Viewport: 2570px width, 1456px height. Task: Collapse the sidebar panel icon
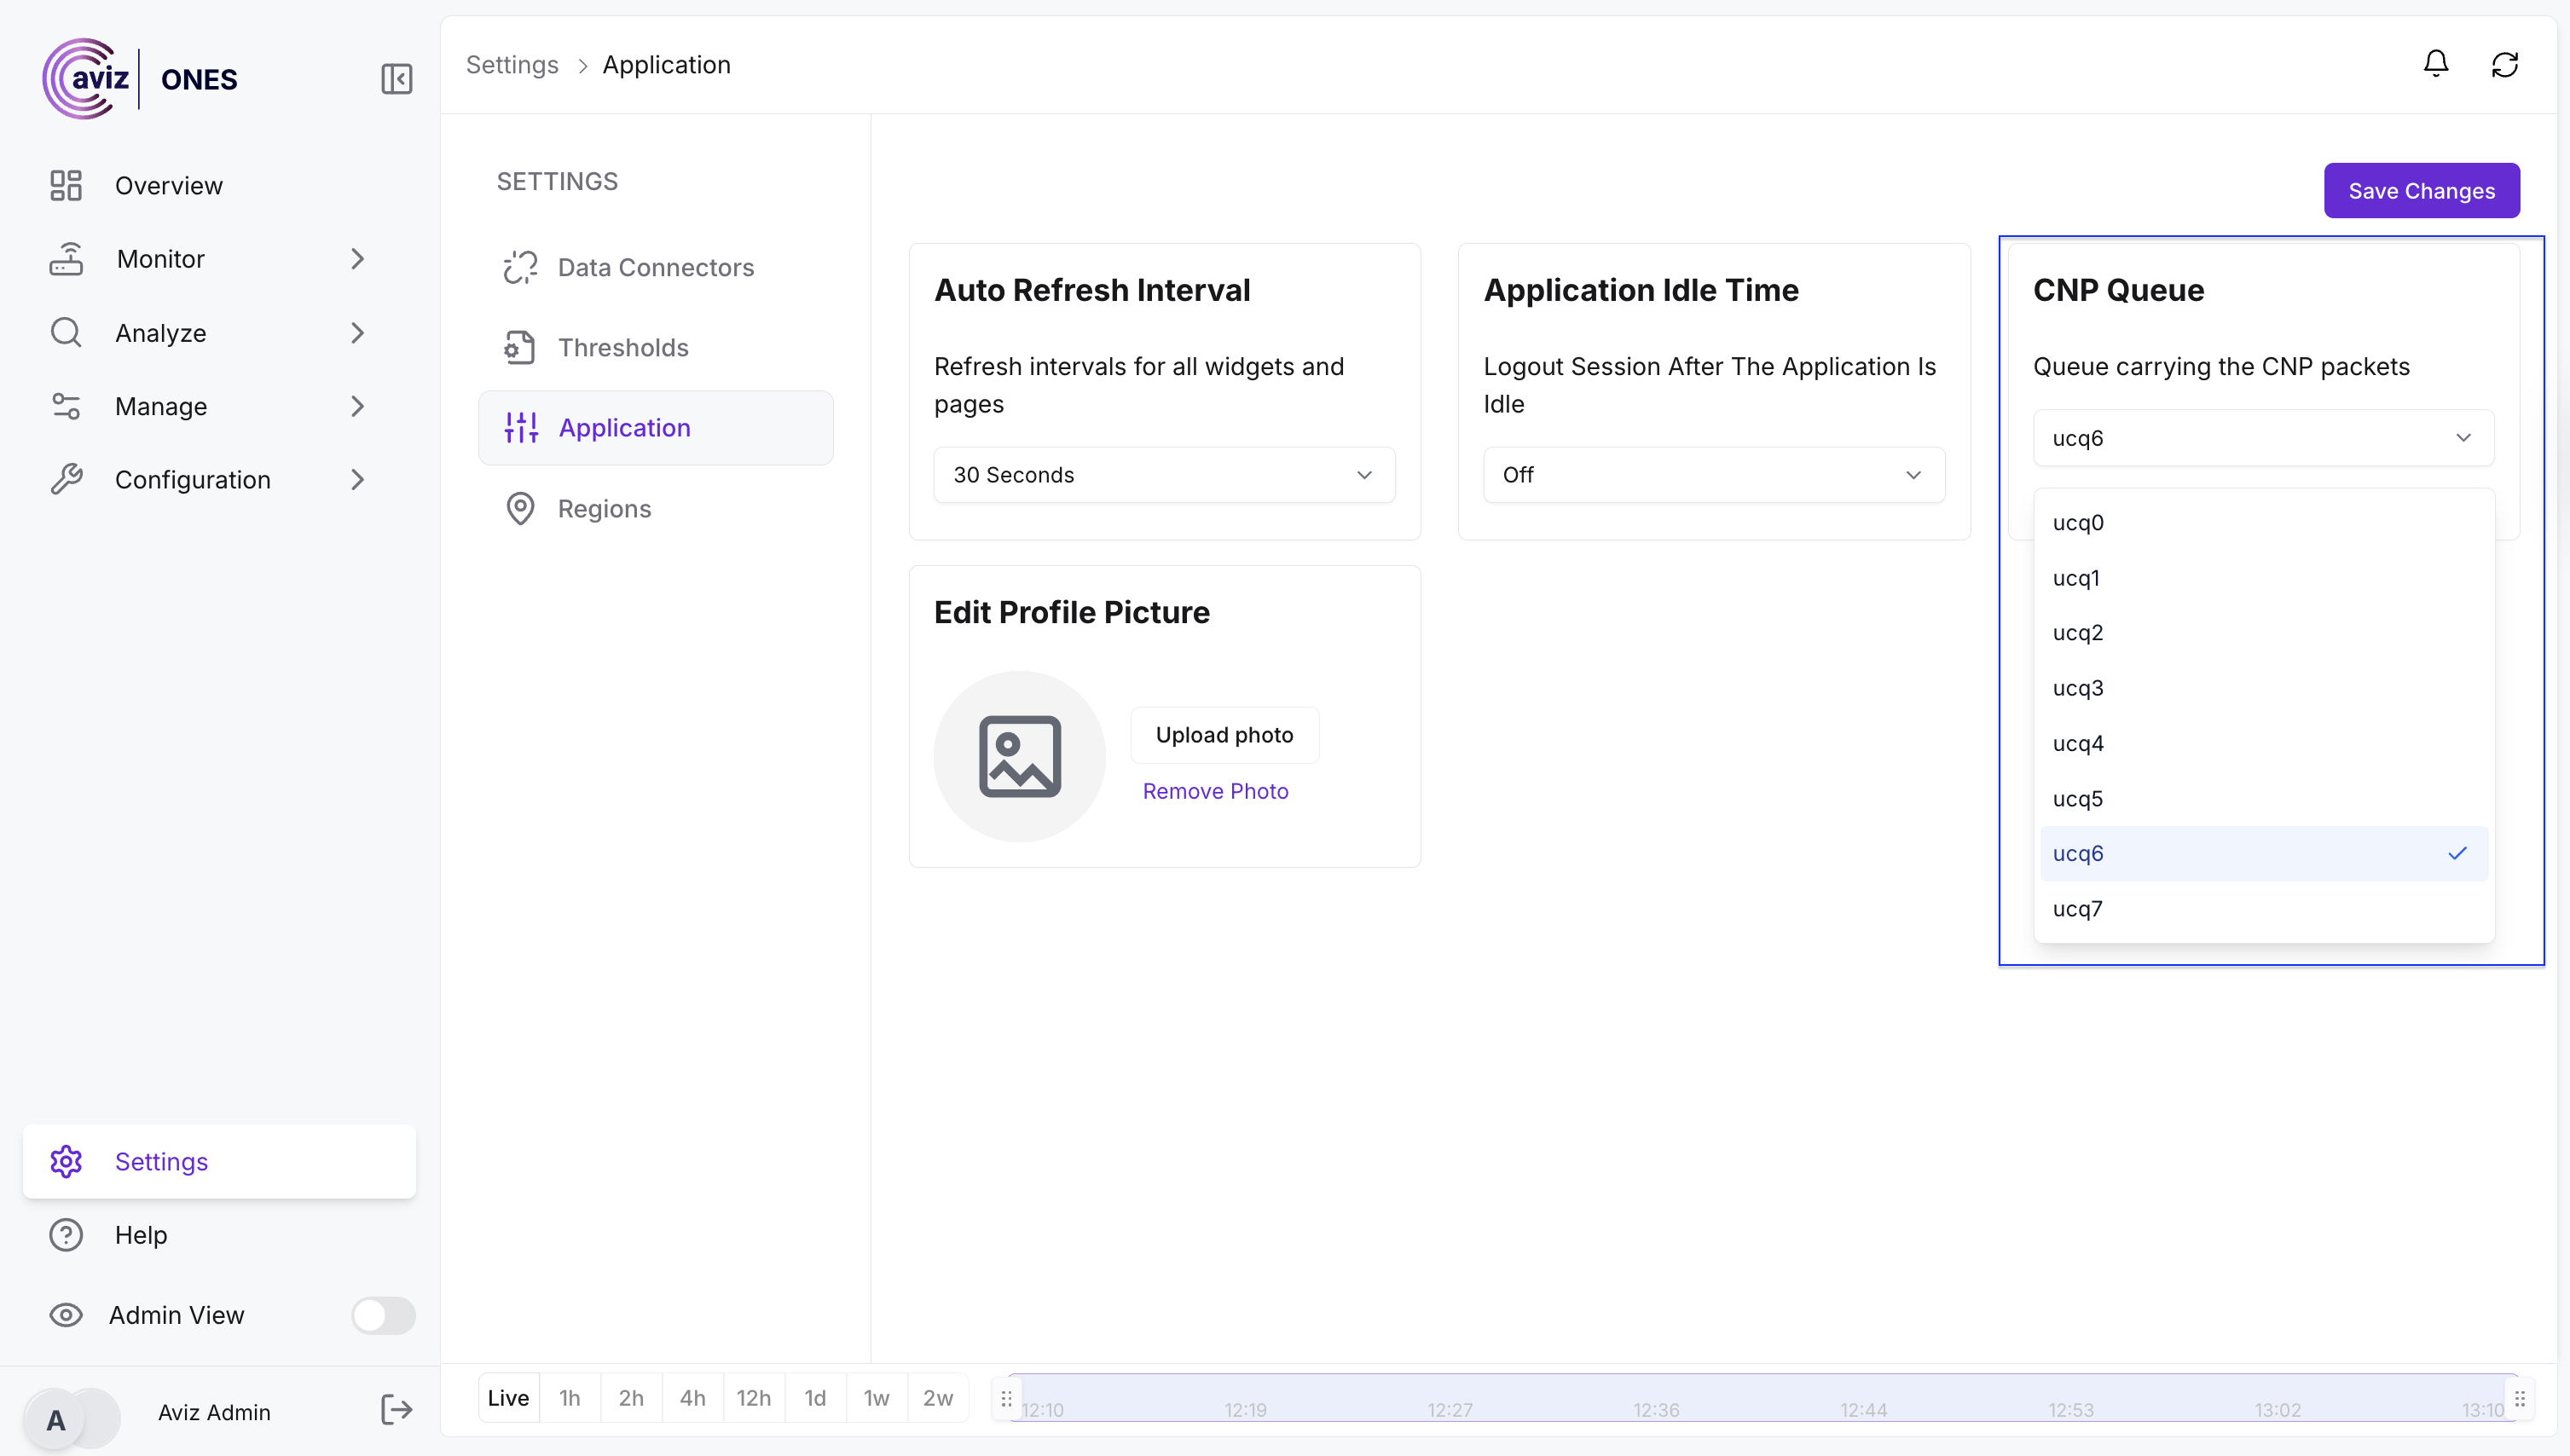[x=396, y=79]
